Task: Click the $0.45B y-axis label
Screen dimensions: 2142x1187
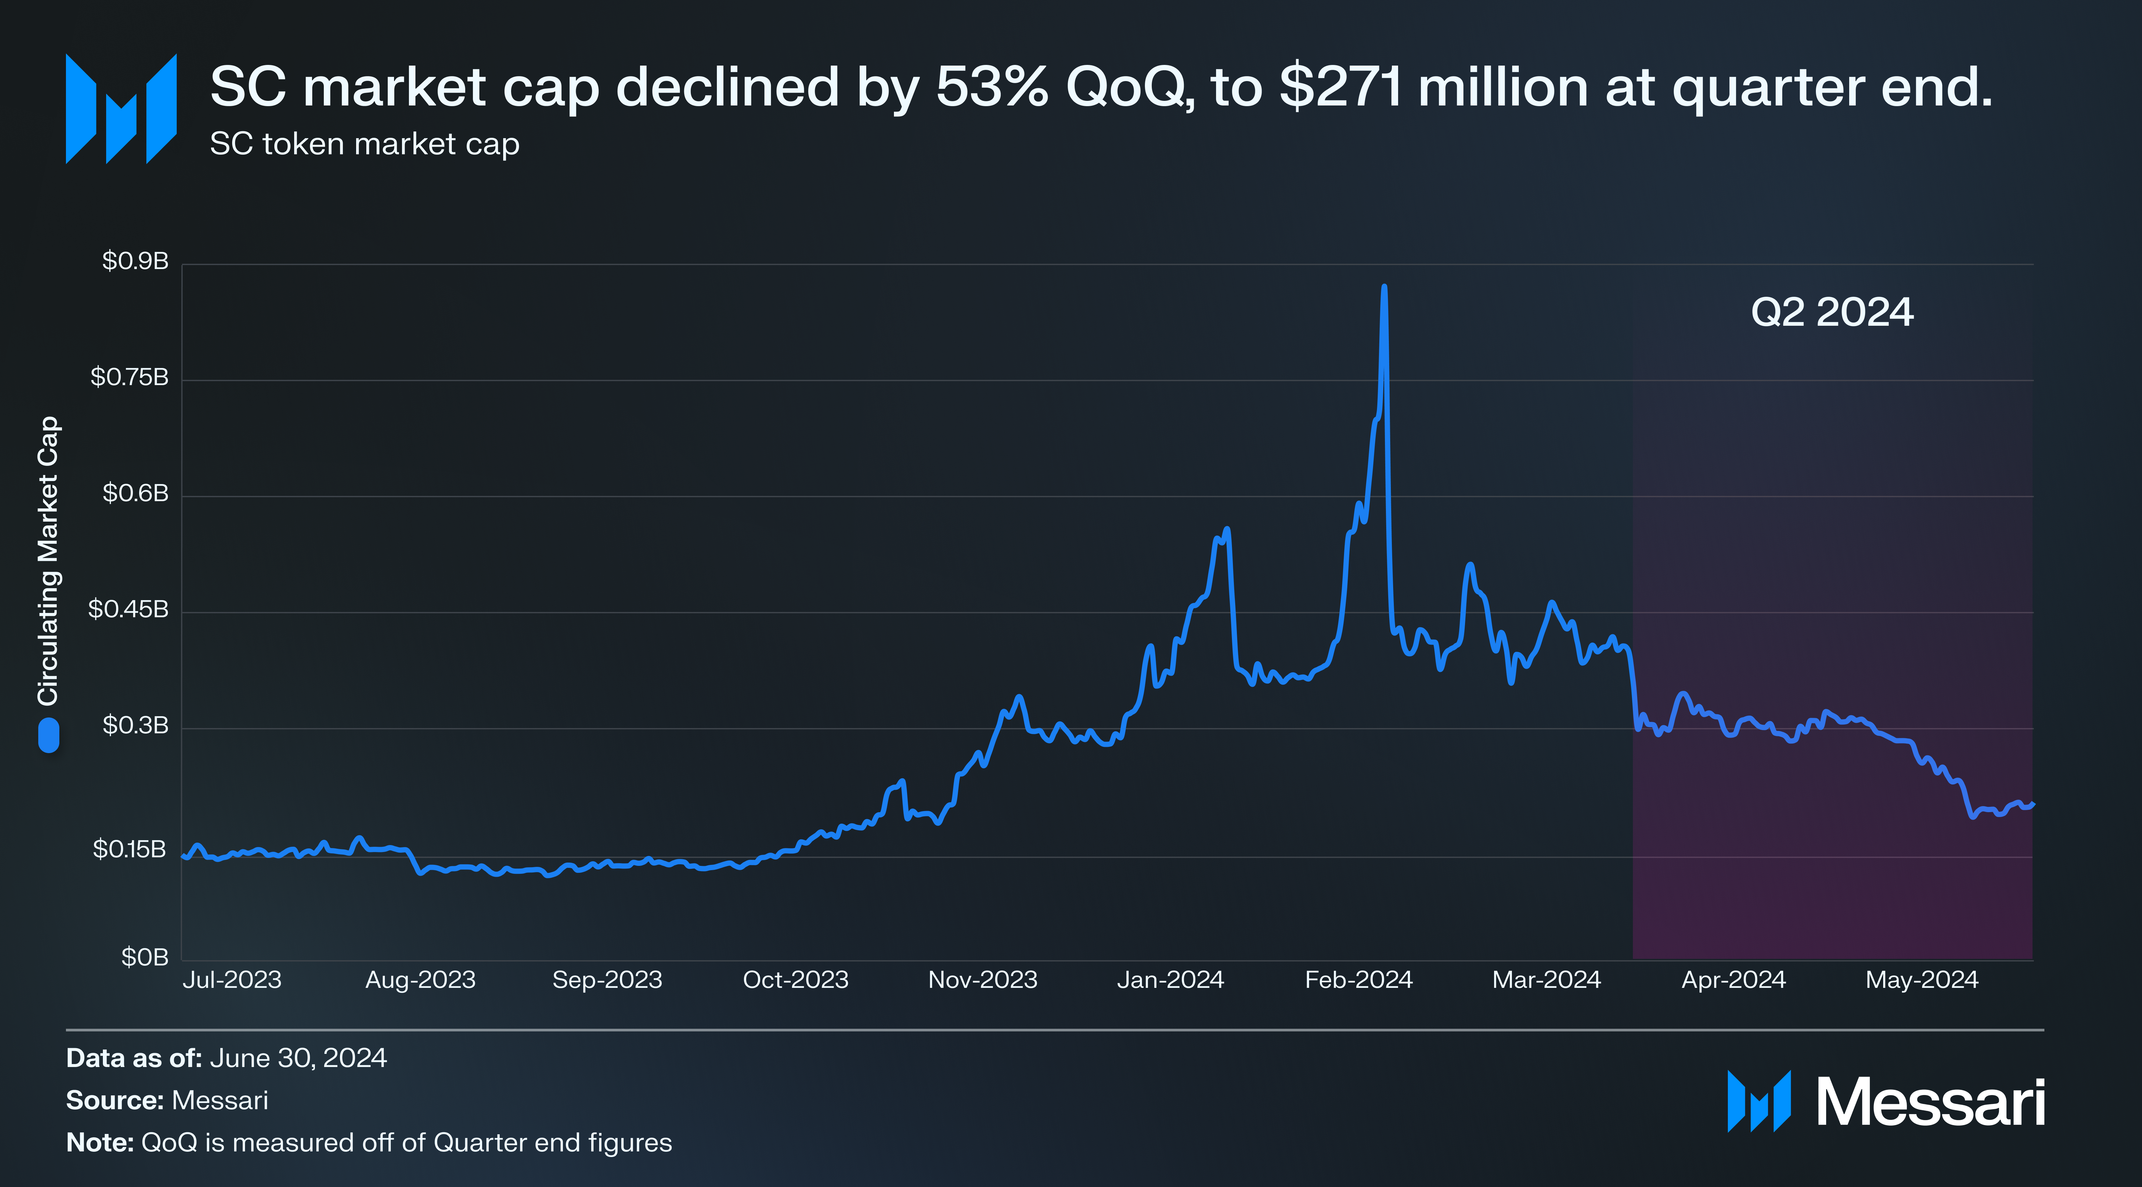Action: (128, 609)
